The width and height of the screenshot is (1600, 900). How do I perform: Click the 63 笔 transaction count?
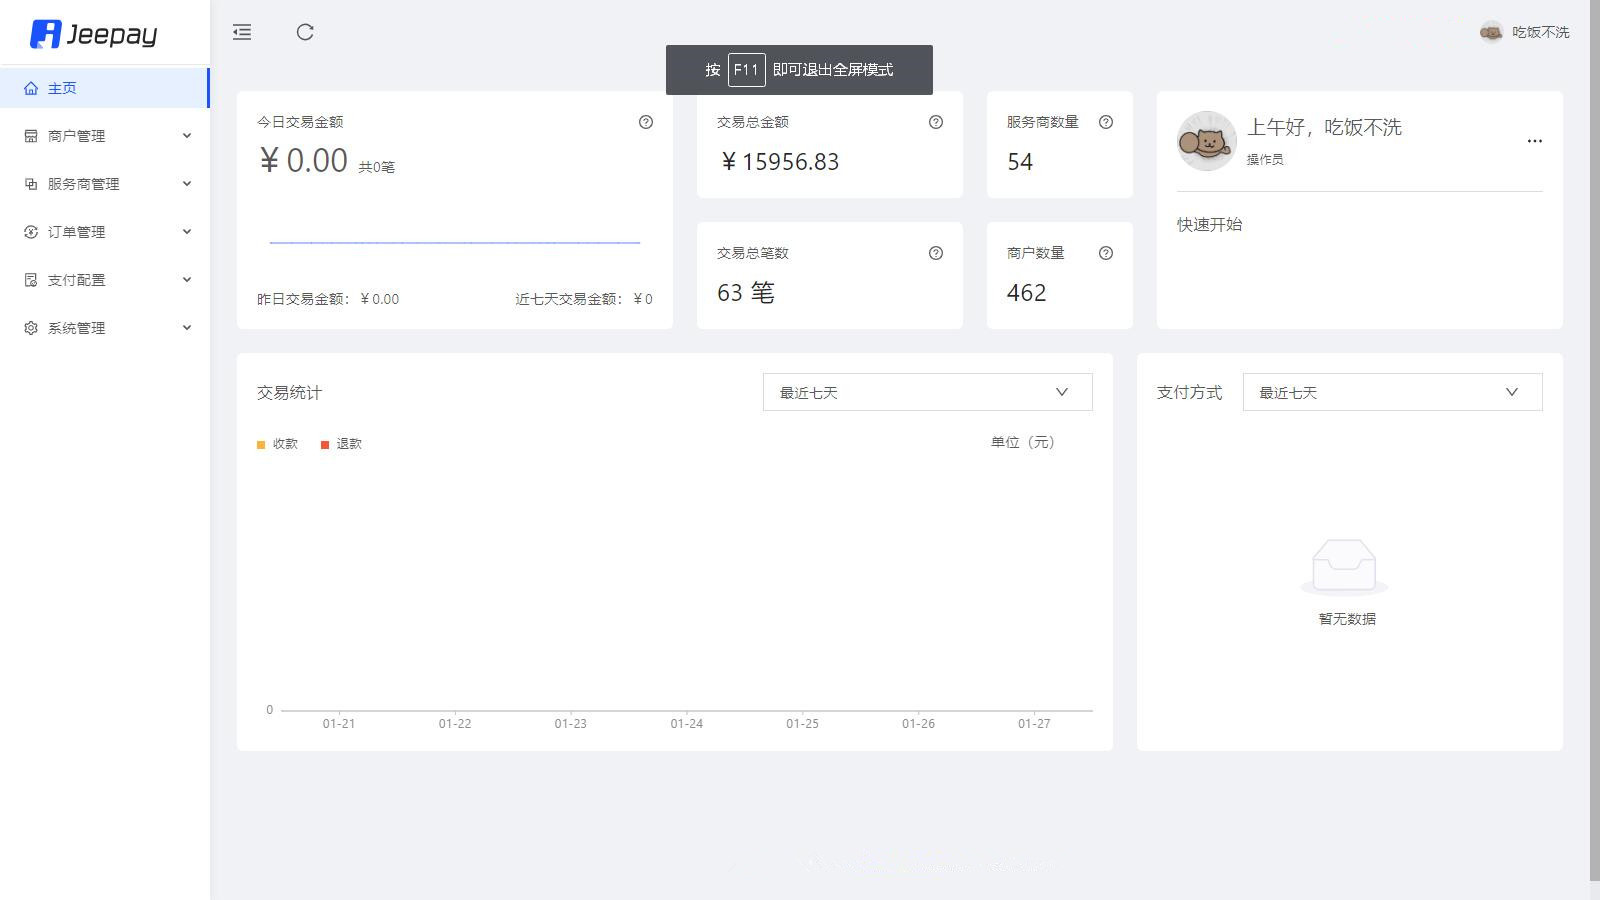[x=746, y=293]
